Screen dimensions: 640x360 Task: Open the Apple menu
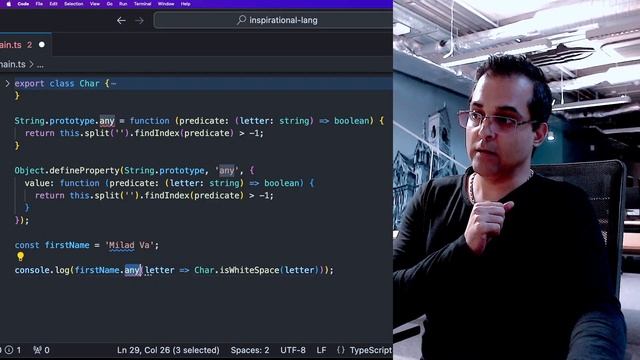(x=9, y=4)
